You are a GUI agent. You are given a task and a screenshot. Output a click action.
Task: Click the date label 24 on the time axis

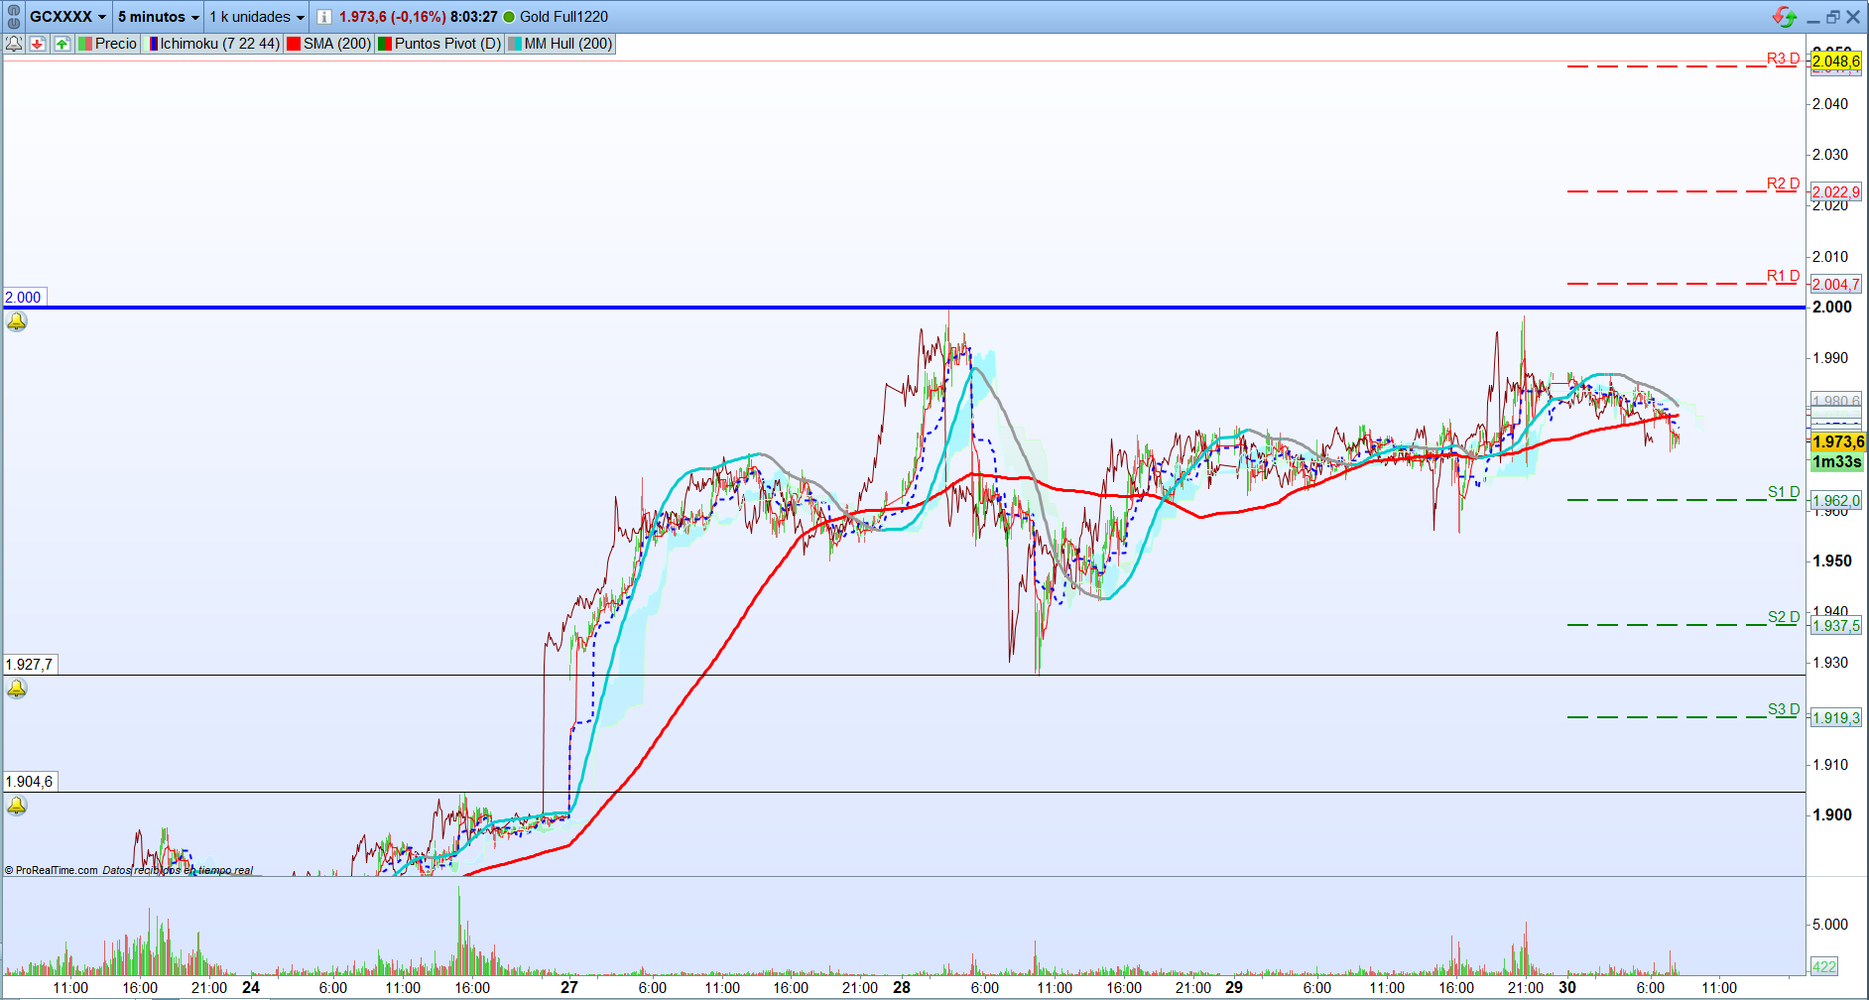point(251,988)
